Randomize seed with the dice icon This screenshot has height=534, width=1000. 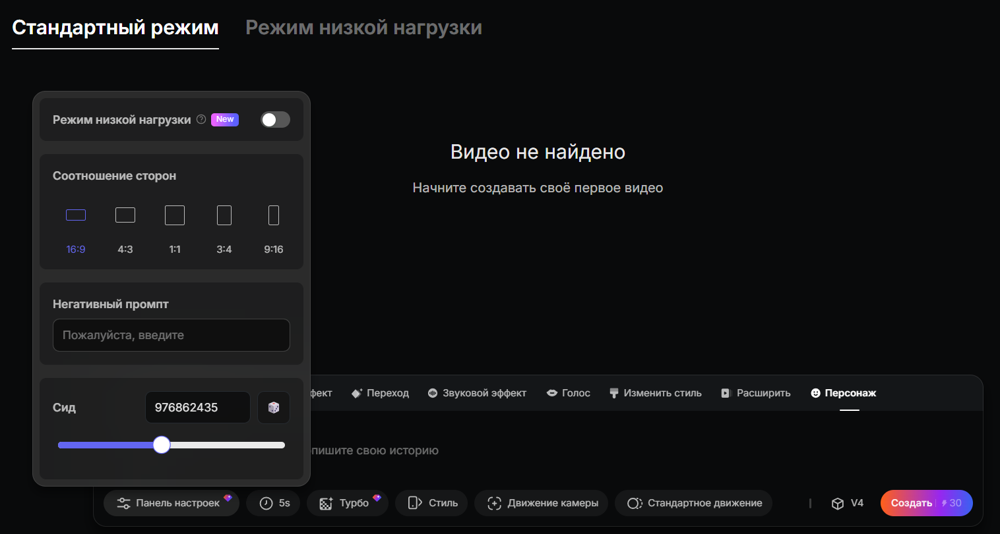274,408
